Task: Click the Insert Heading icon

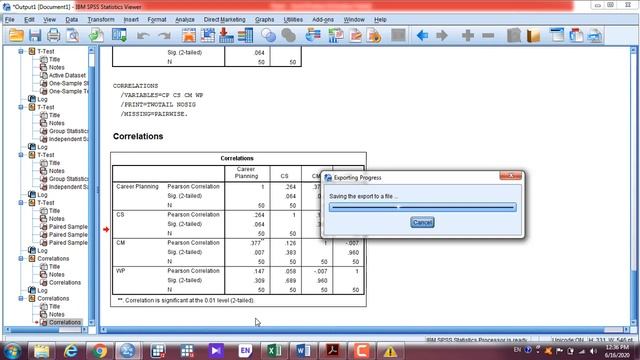Action: (x=557, y=36)
